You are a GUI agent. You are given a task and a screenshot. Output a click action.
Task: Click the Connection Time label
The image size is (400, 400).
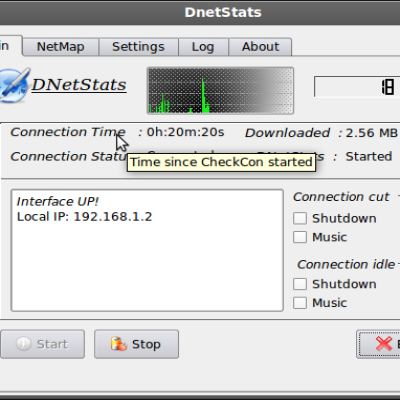[x=68, y=132]
